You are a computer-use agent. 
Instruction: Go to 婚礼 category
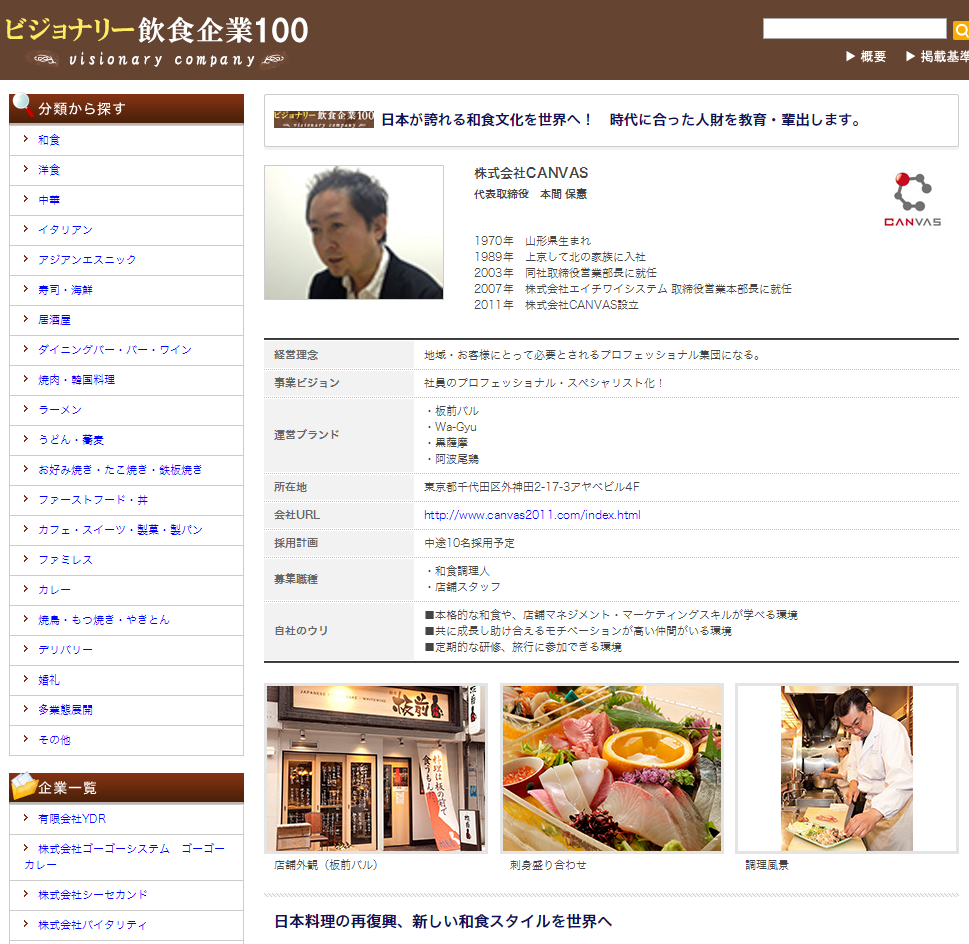tap(49, 680)
